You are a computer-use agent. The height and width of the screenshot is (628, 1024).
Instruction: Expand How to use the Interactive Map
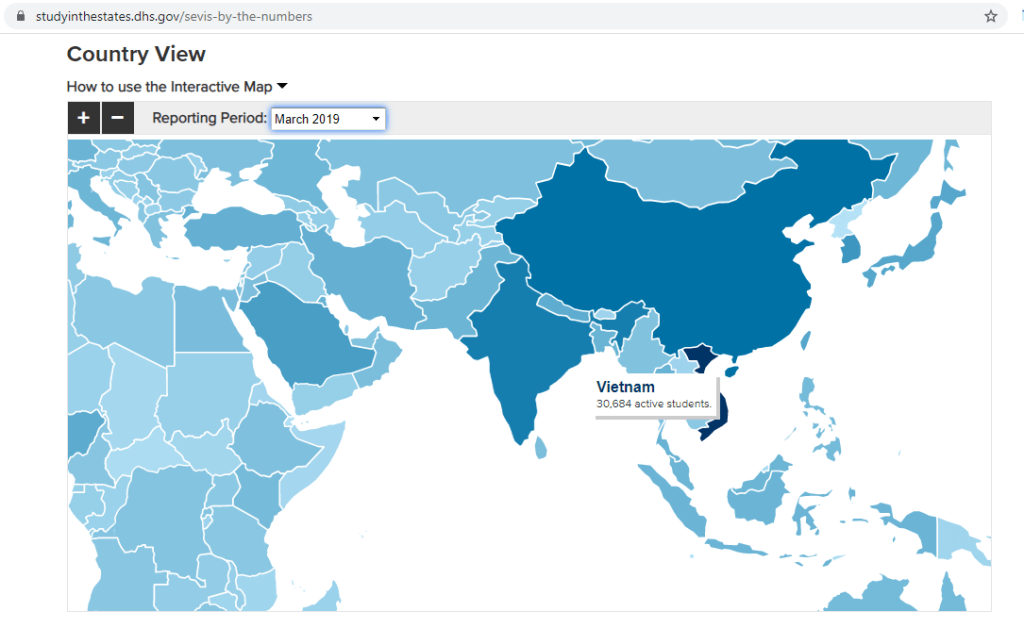point(176,87)
